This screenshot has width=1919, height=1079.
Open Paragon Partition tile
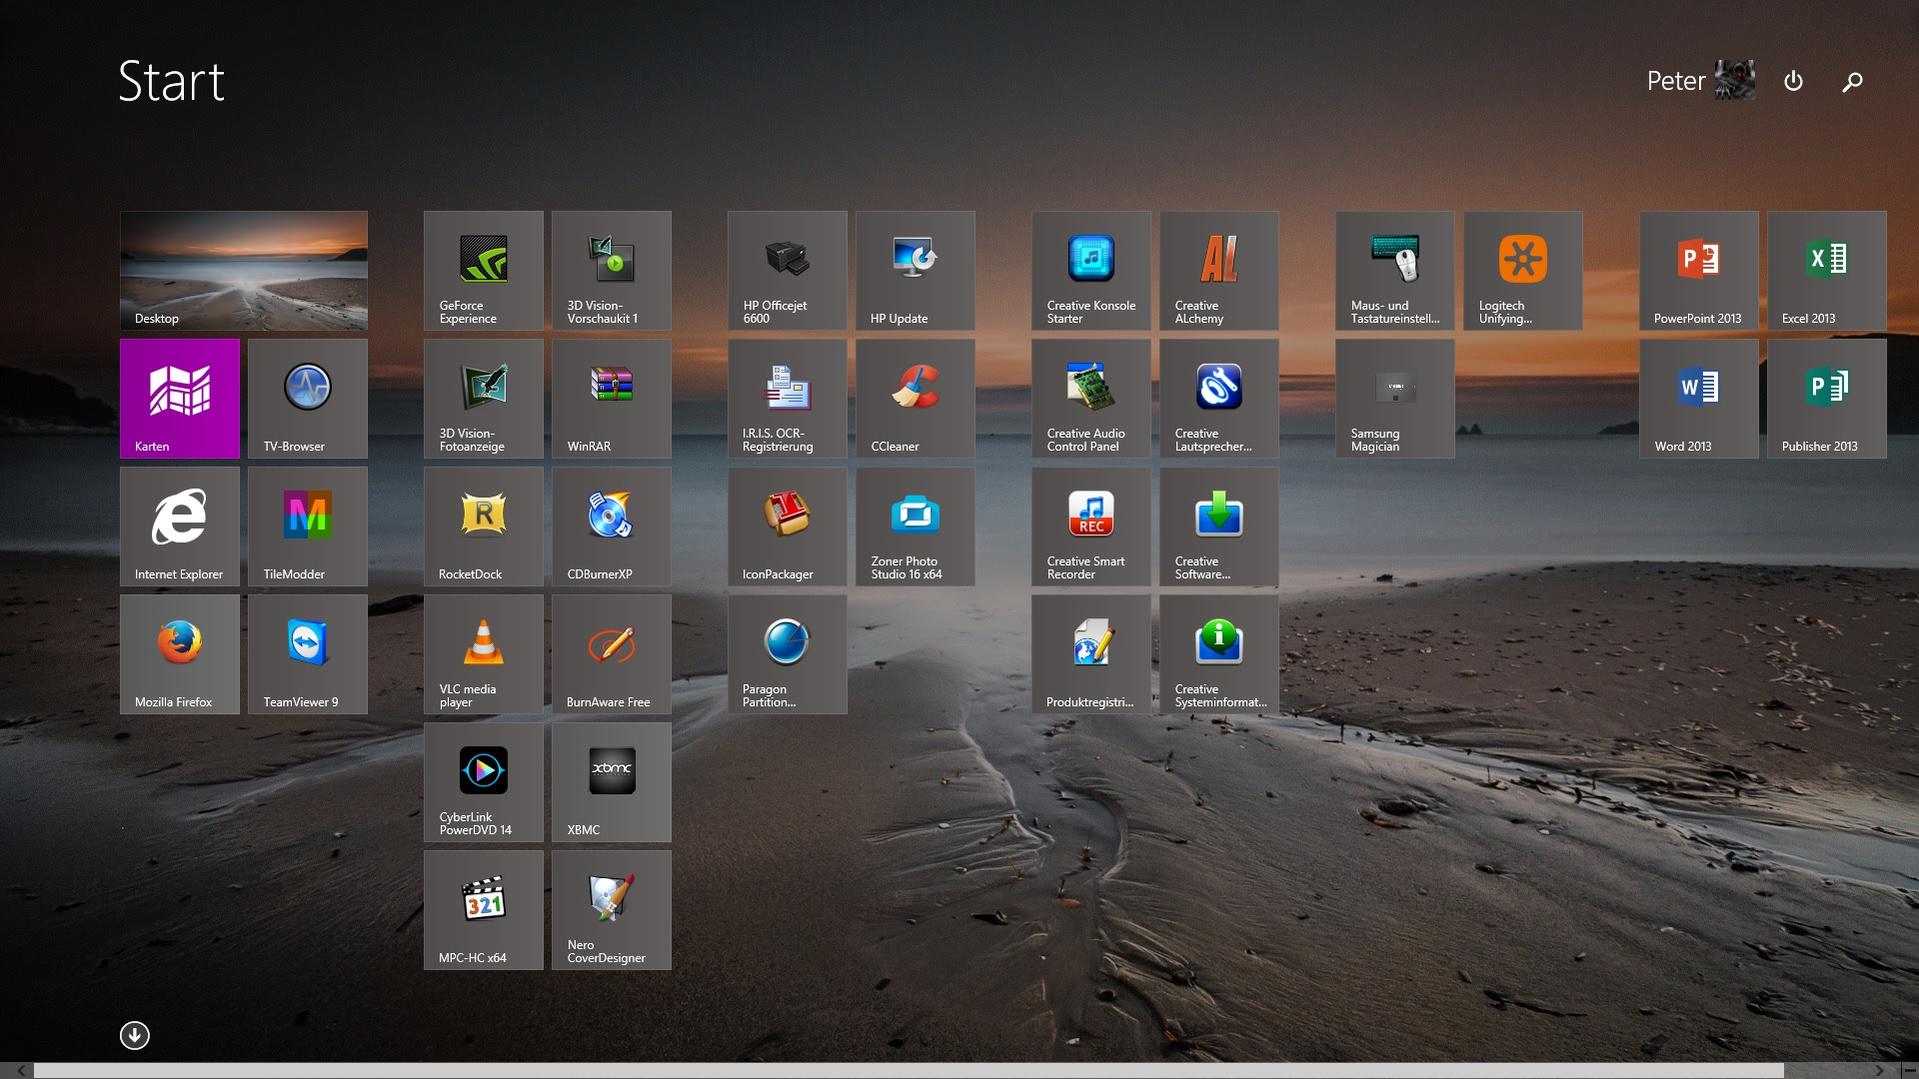(x=788, y=654)
